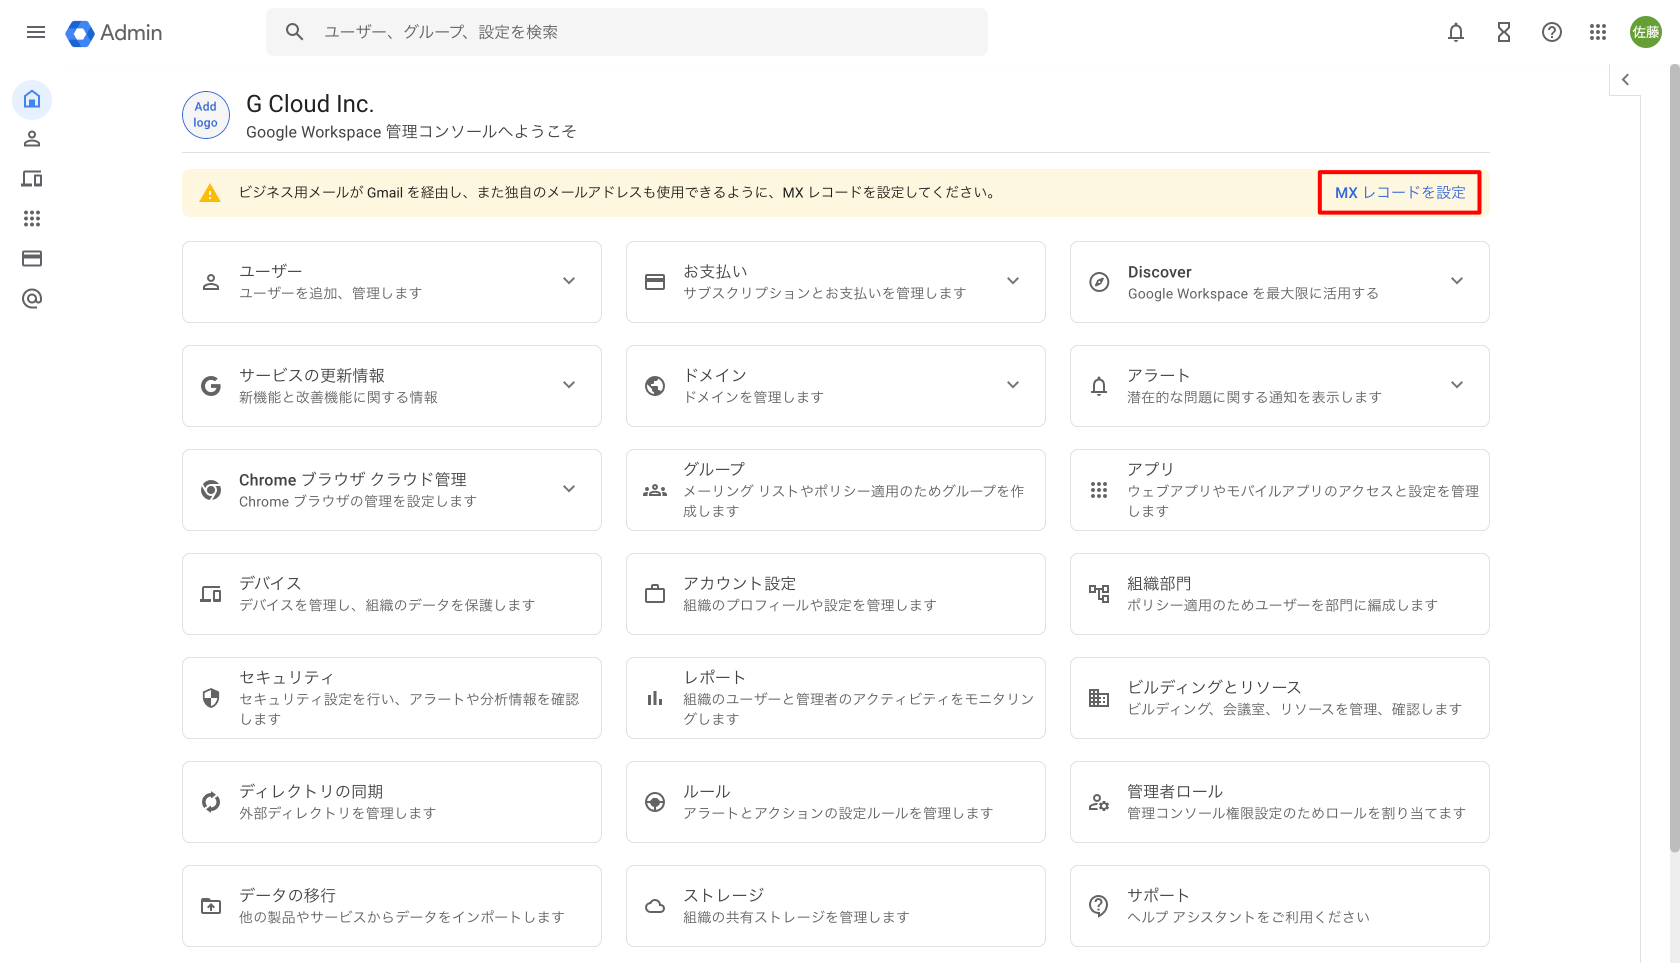Expand the サービスの更新情報 chevron

click(569, 385)
